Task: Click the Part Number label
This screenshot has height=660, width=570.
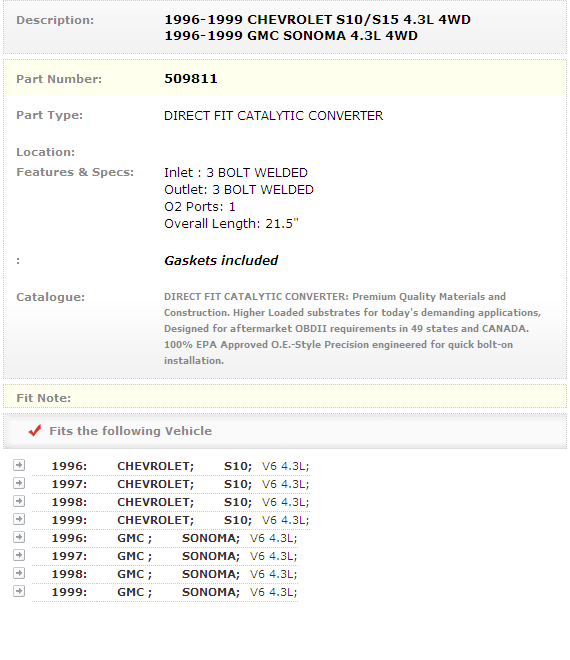Action: coord(59,79)
